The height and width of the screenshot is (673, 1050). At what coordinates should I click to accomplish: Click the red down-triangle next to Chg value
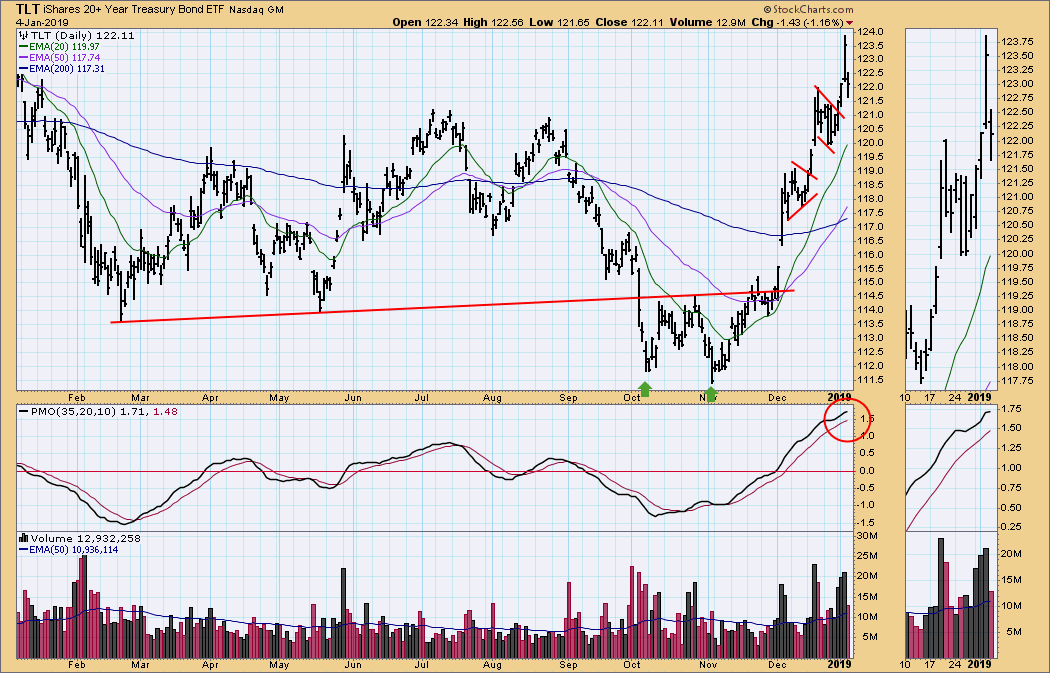[850, 23]
